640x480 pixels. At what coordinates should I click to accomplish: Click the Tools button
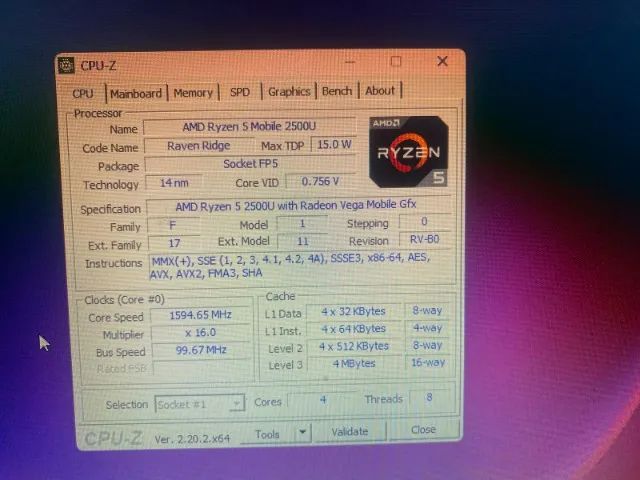click(267, 434)
